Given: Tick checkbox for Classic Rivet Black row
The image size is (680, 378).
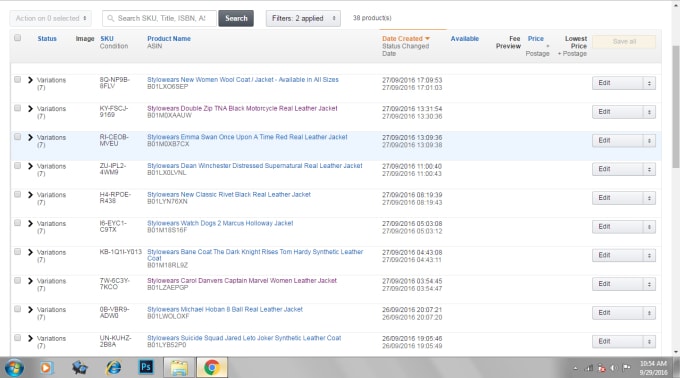Looking at the screenshot, I should (17, 194).
